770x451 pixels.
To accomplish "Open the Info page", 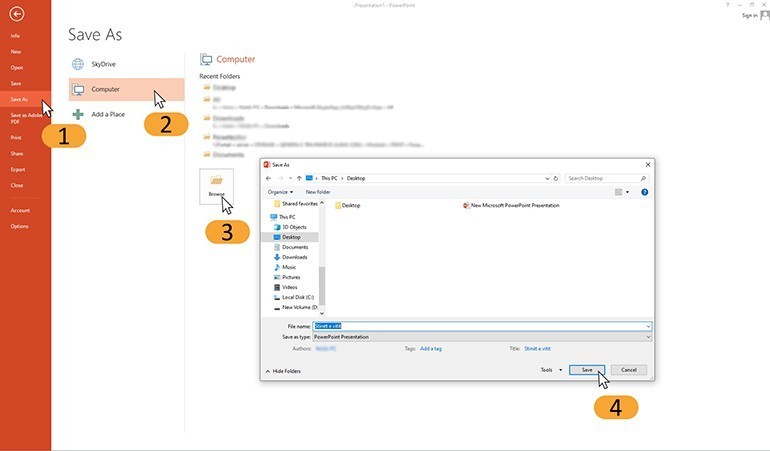I will coord(15,36).
